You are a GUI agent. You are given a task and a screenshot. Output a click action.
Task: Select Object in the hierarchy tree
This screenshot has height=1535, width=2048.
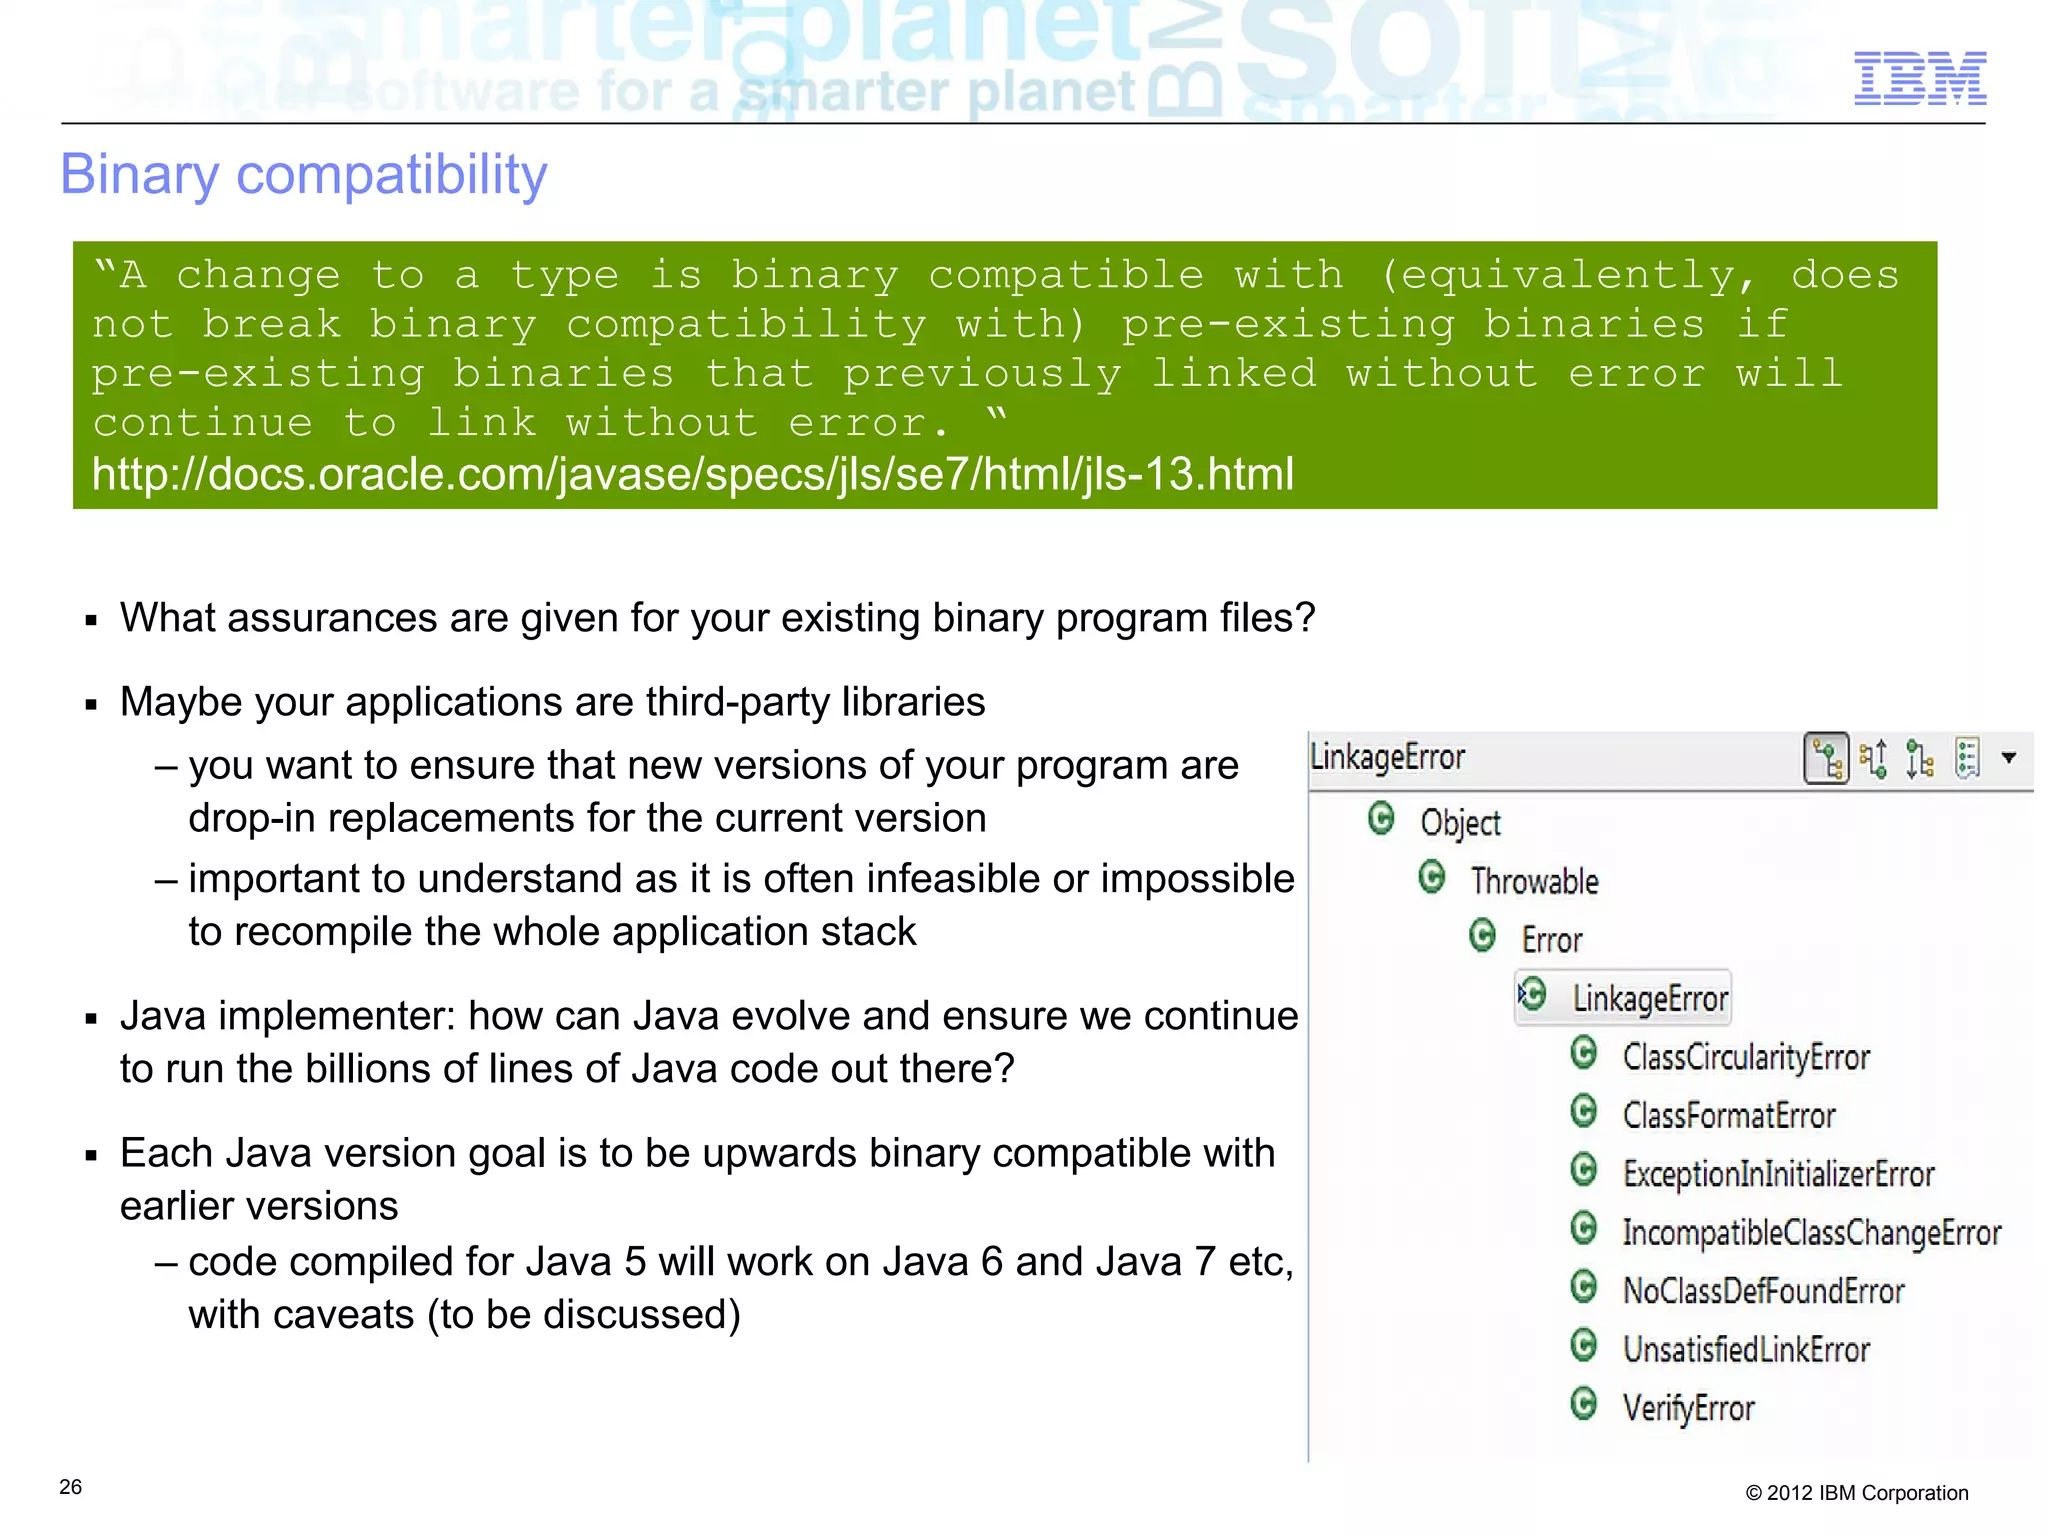[1460, 823]
